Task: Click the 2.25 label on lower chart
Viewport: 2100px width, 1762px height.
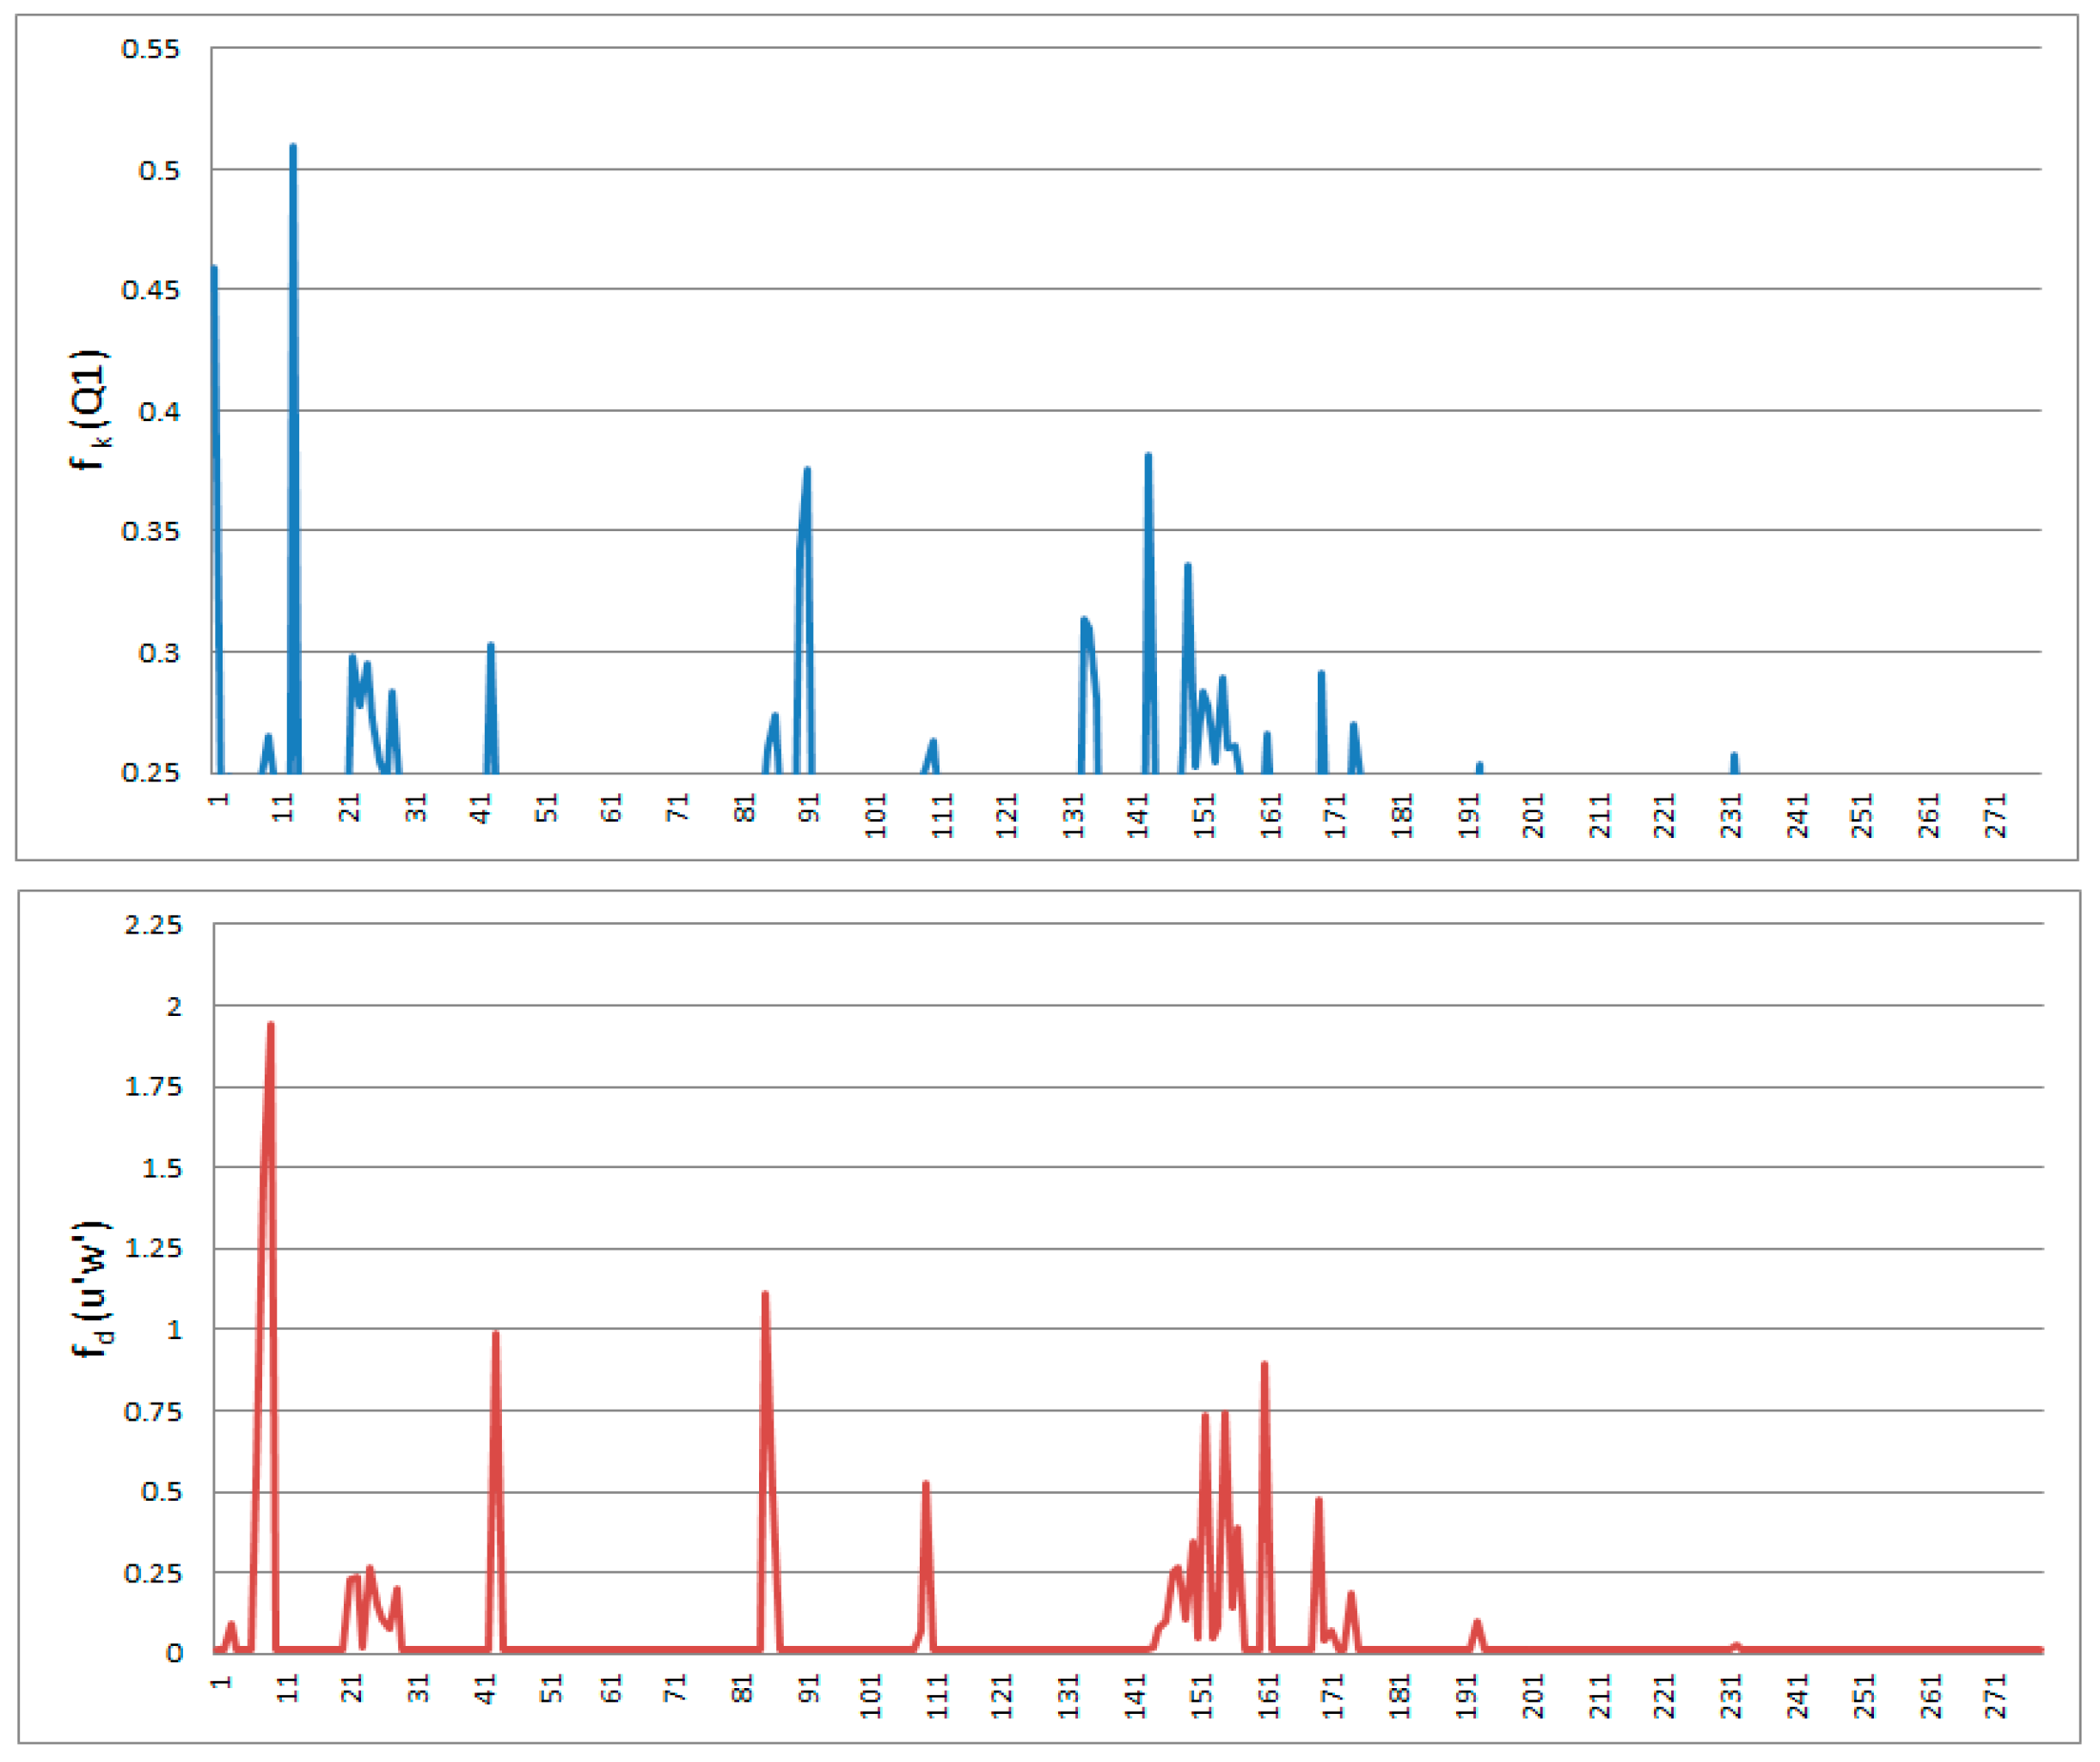Action: 153,925
